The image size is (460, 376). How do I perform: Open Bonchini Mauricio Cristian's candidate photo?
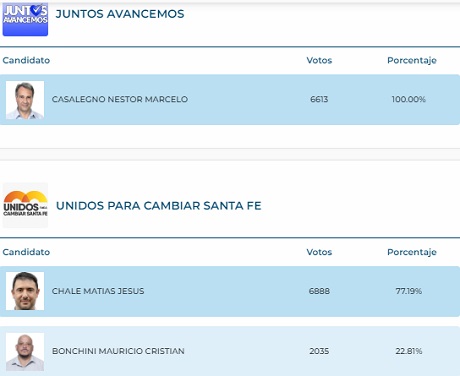25,352
